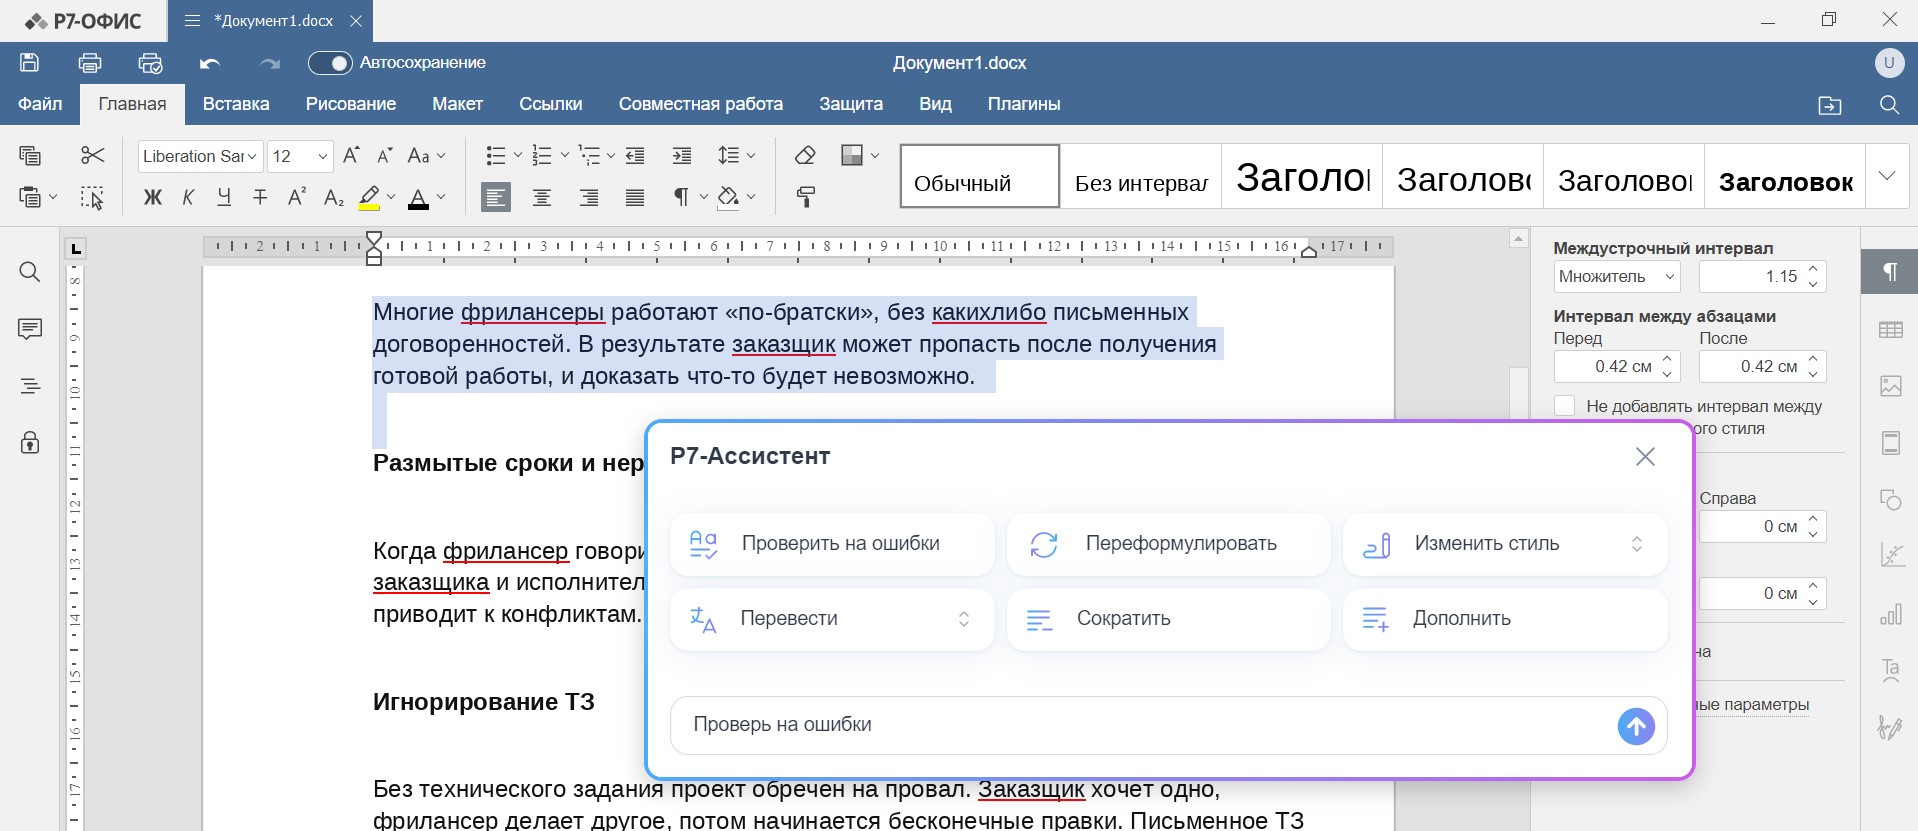Image resolution: width=1918 pixels, height=831 pixels.
Task: Increase the Перед spacing value
Action: pyautogui.click(x=1667, y=359)
